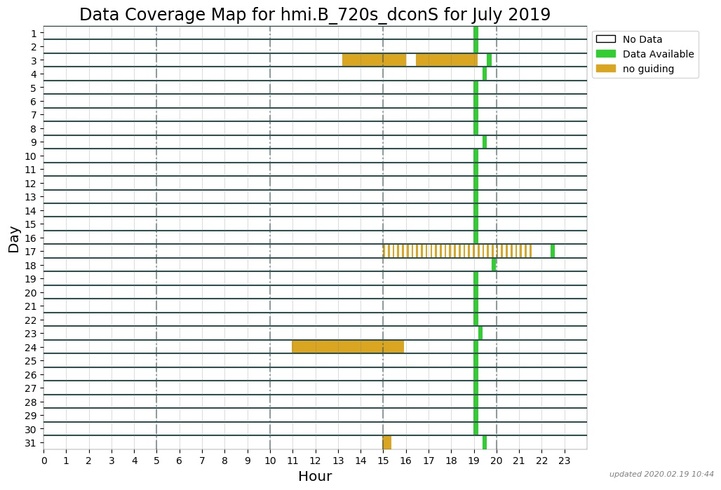Select the green marker on day 18

point(494,265)
